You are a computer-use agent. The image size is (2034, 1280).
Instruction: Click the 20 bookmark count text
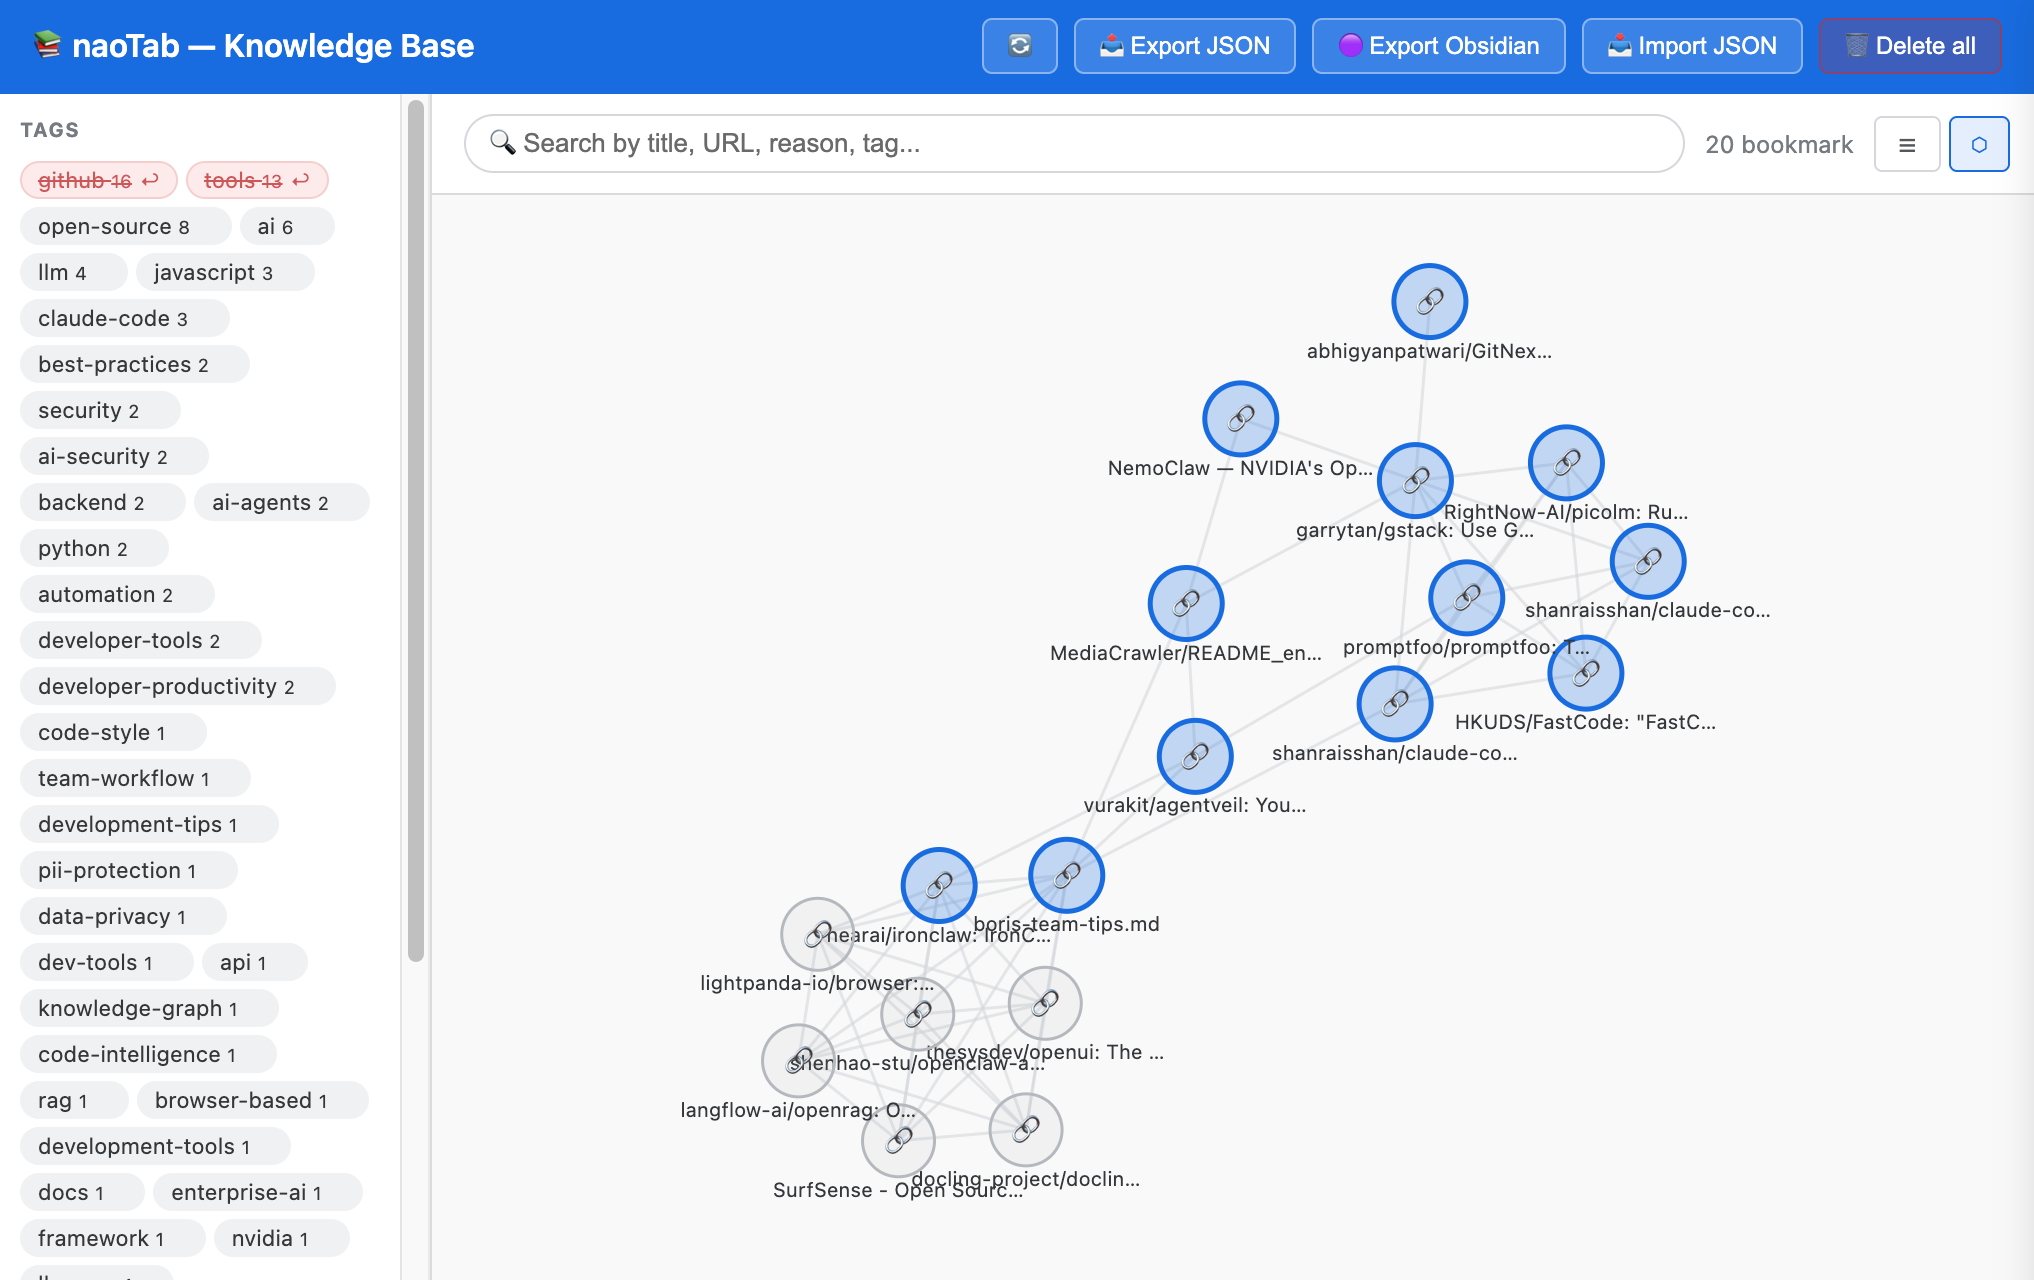coord(1779,144)
